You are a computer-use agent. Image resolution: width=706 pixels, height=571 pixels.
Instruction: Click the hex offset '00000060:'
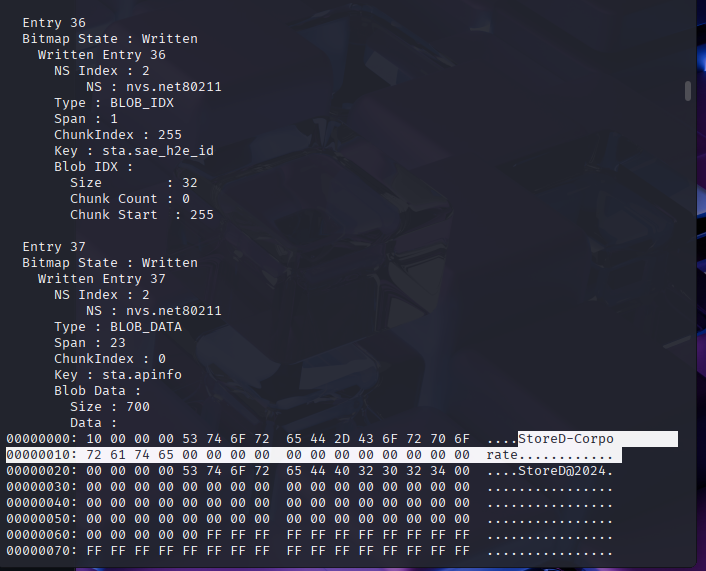click(42, 535)
